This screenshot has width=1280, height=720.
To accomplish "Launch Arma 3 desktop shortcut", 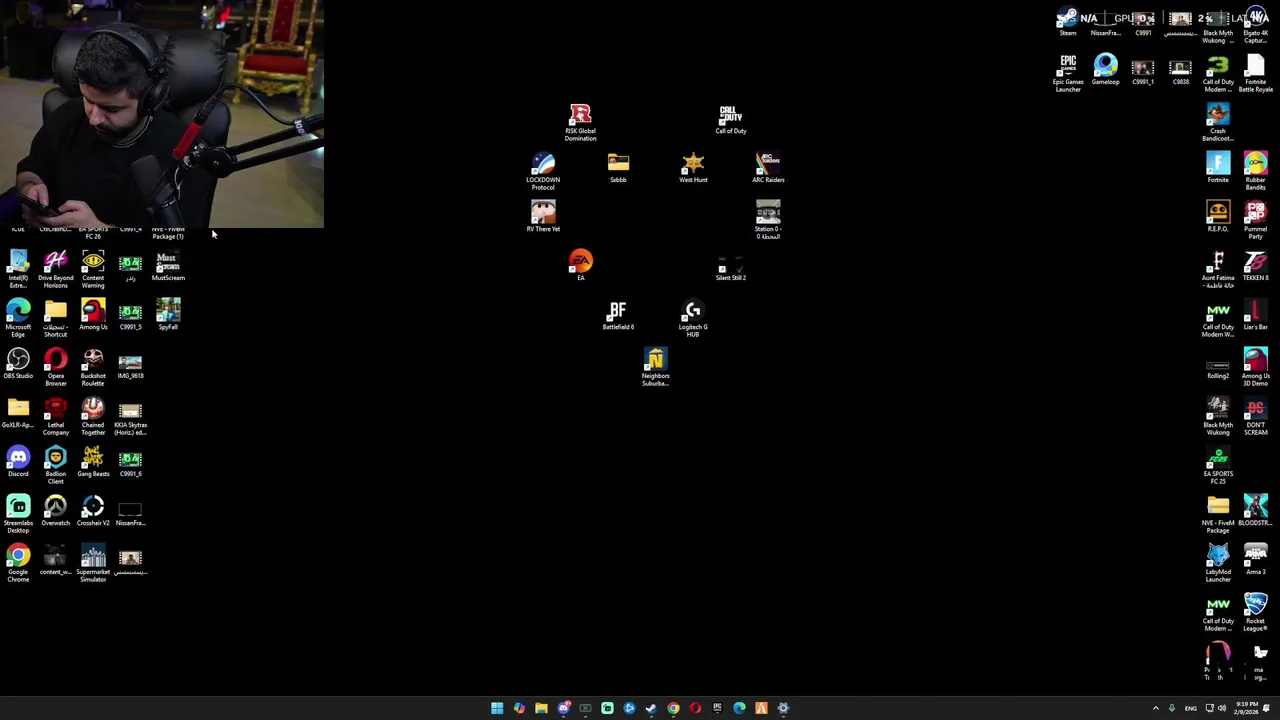I will [x=1255, y=560].
